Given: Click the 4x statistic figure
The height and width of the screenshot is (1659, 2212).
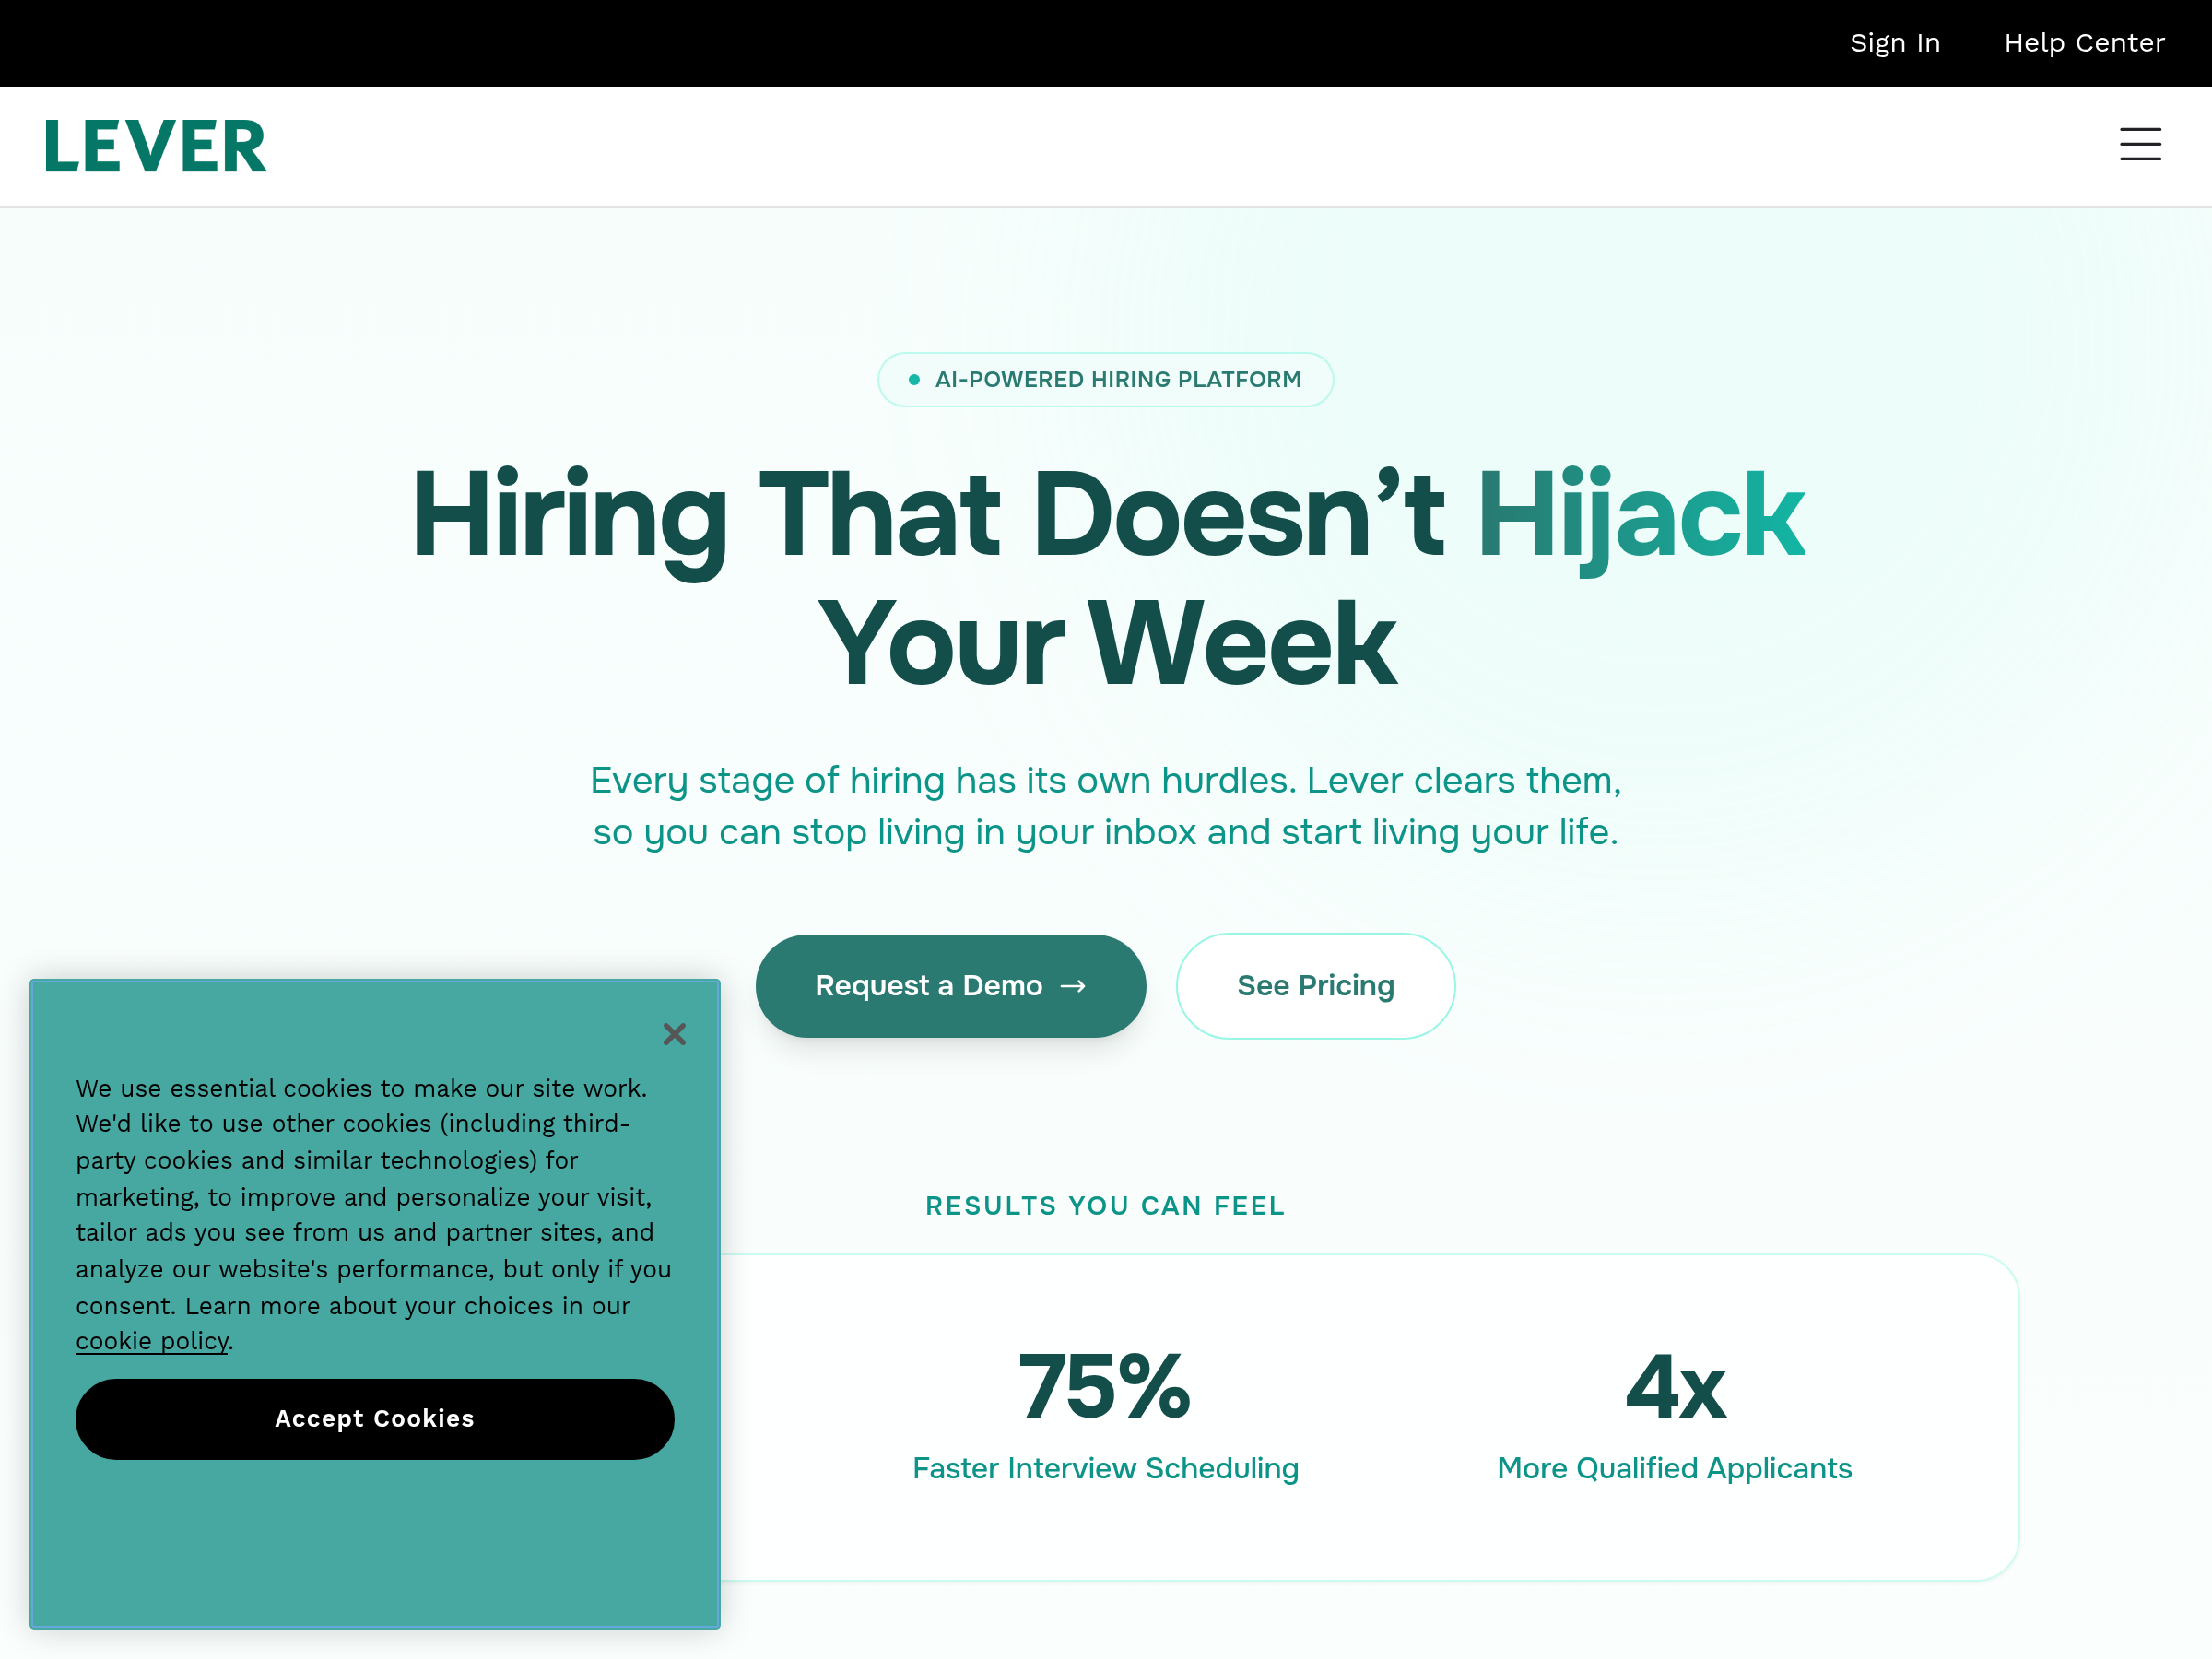Looking at the screenshot, I should click(x=1674, y=1387).
